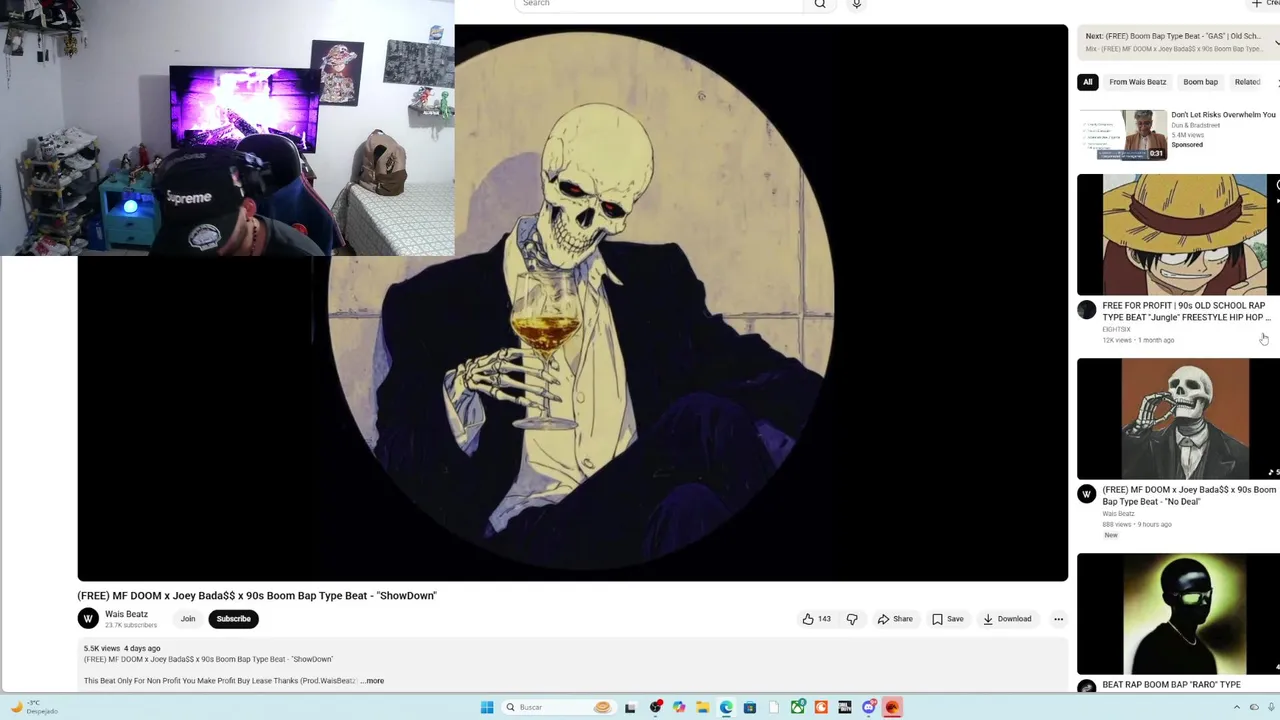Viewport: 1280px width, 720px height.
Task: Open the Dun & Bradstreet sponsored thumbnail
Action: 1122,135
